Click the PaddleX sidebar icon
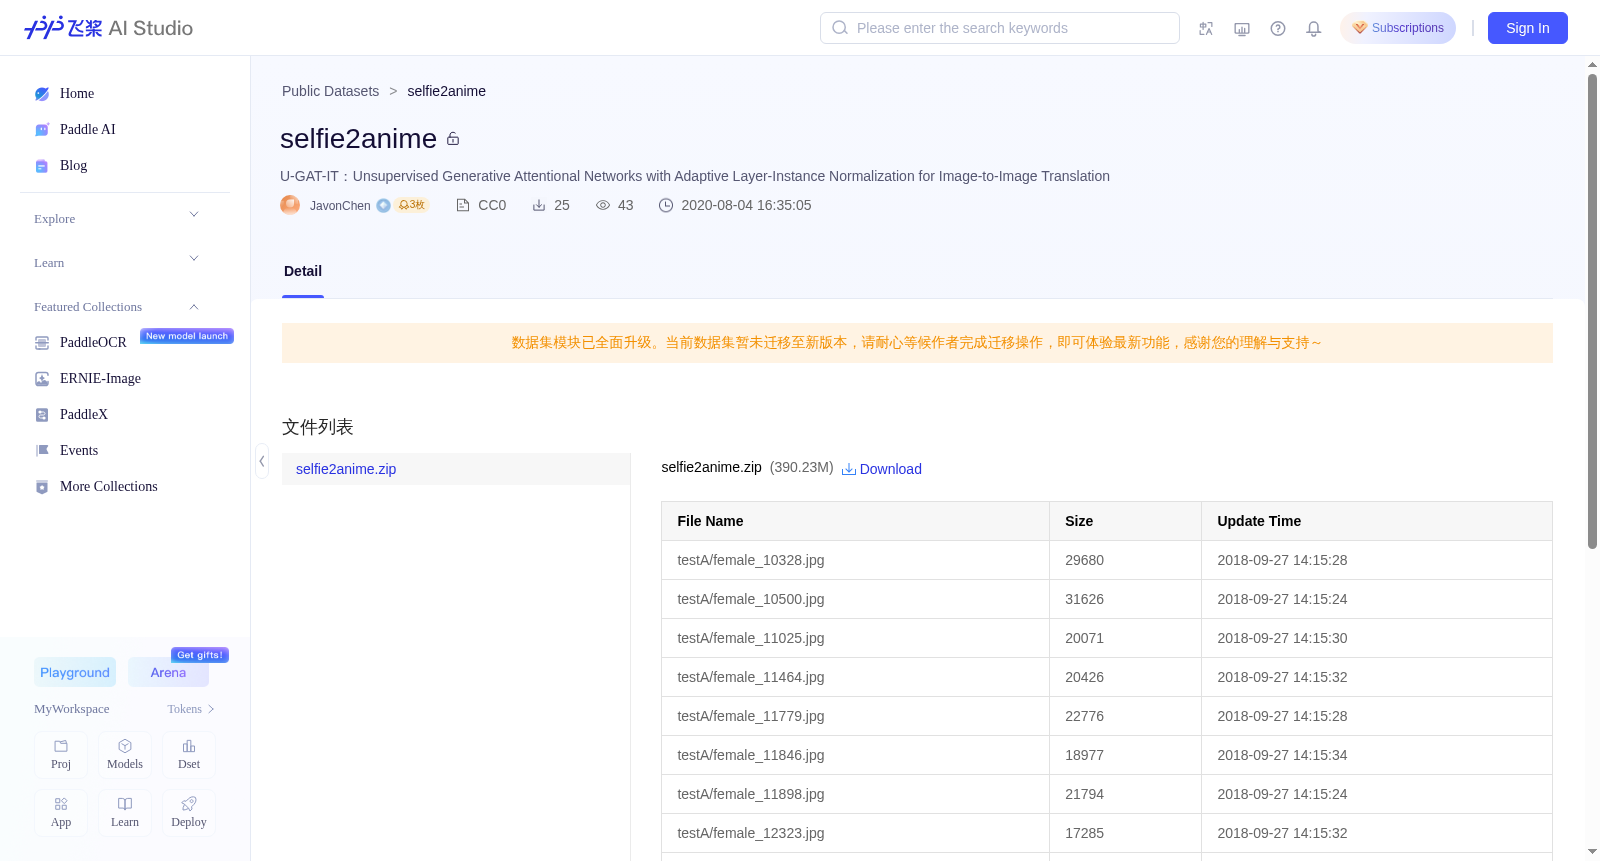 42,415
